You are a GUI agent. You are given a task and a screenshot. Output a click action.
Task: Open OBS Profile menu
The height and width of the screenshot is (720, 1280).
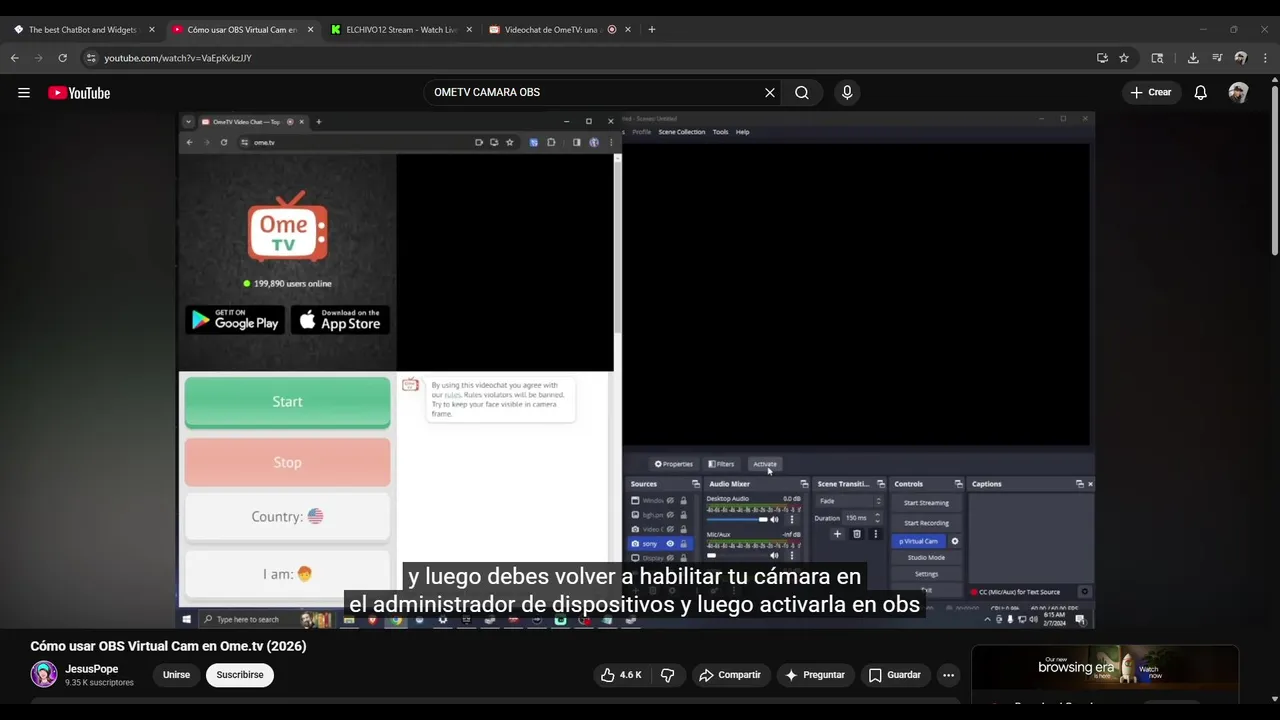tap(641, 132)
